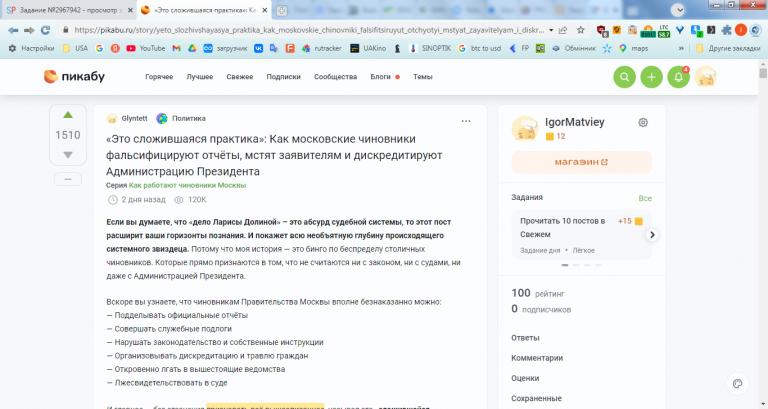The width and height of the screenshot is (768, 409).
Task: Open the Оценки sidebar link
Action: pyautogui.click(x=526, y=378)
